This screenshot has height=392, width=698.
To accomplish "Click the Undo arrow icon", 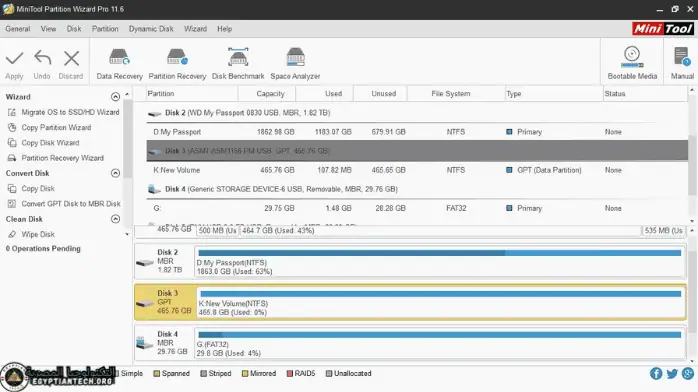I will tap(42, 58).
